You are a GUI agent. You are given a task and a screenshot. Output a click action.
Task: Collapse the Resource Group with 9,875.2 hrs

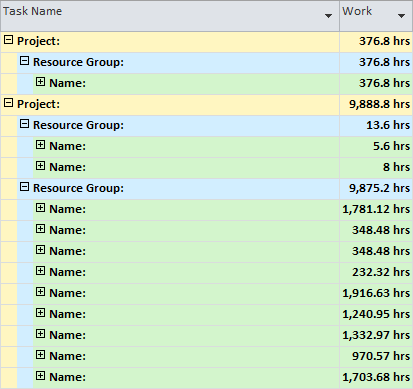(24, 187)
